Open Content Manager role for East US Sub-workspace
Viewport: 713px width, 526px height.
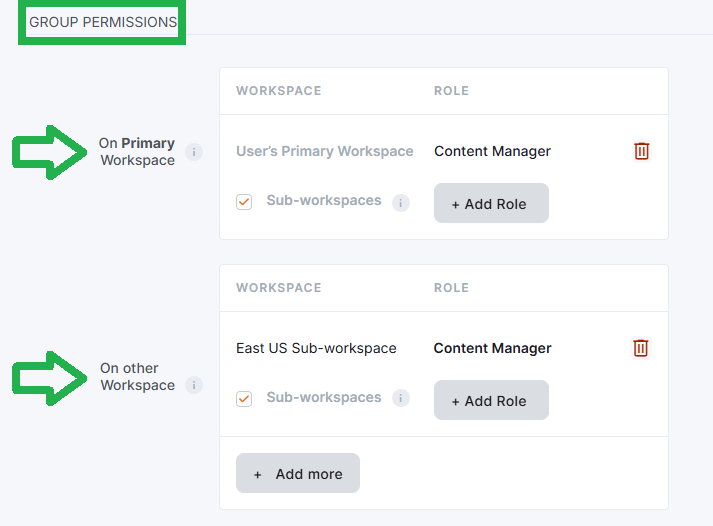(x=492, y=349)
